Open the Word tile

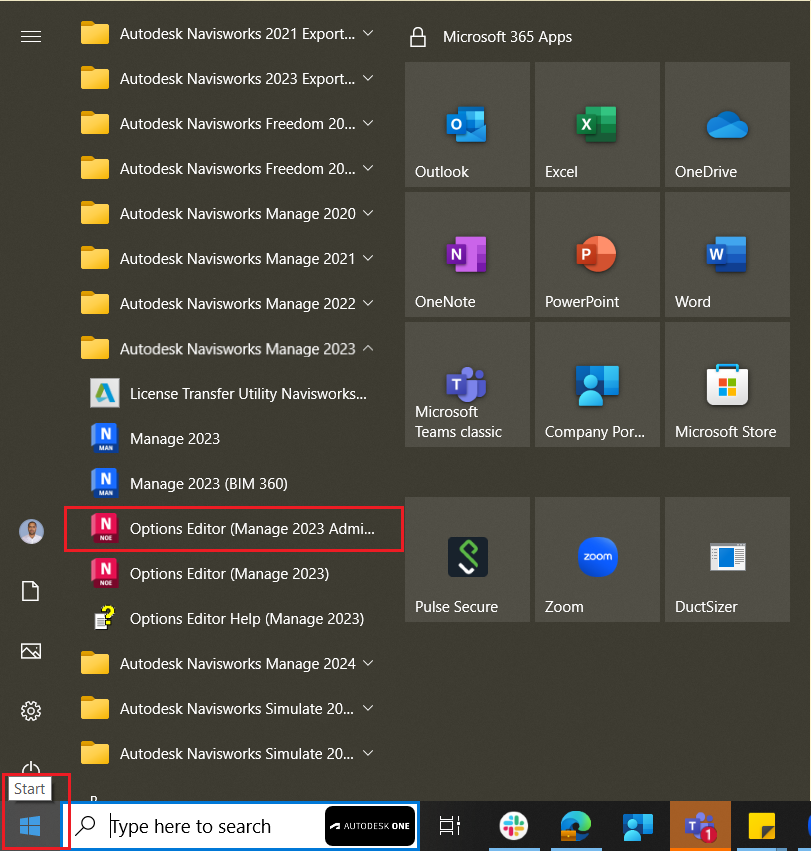point(727,255)
